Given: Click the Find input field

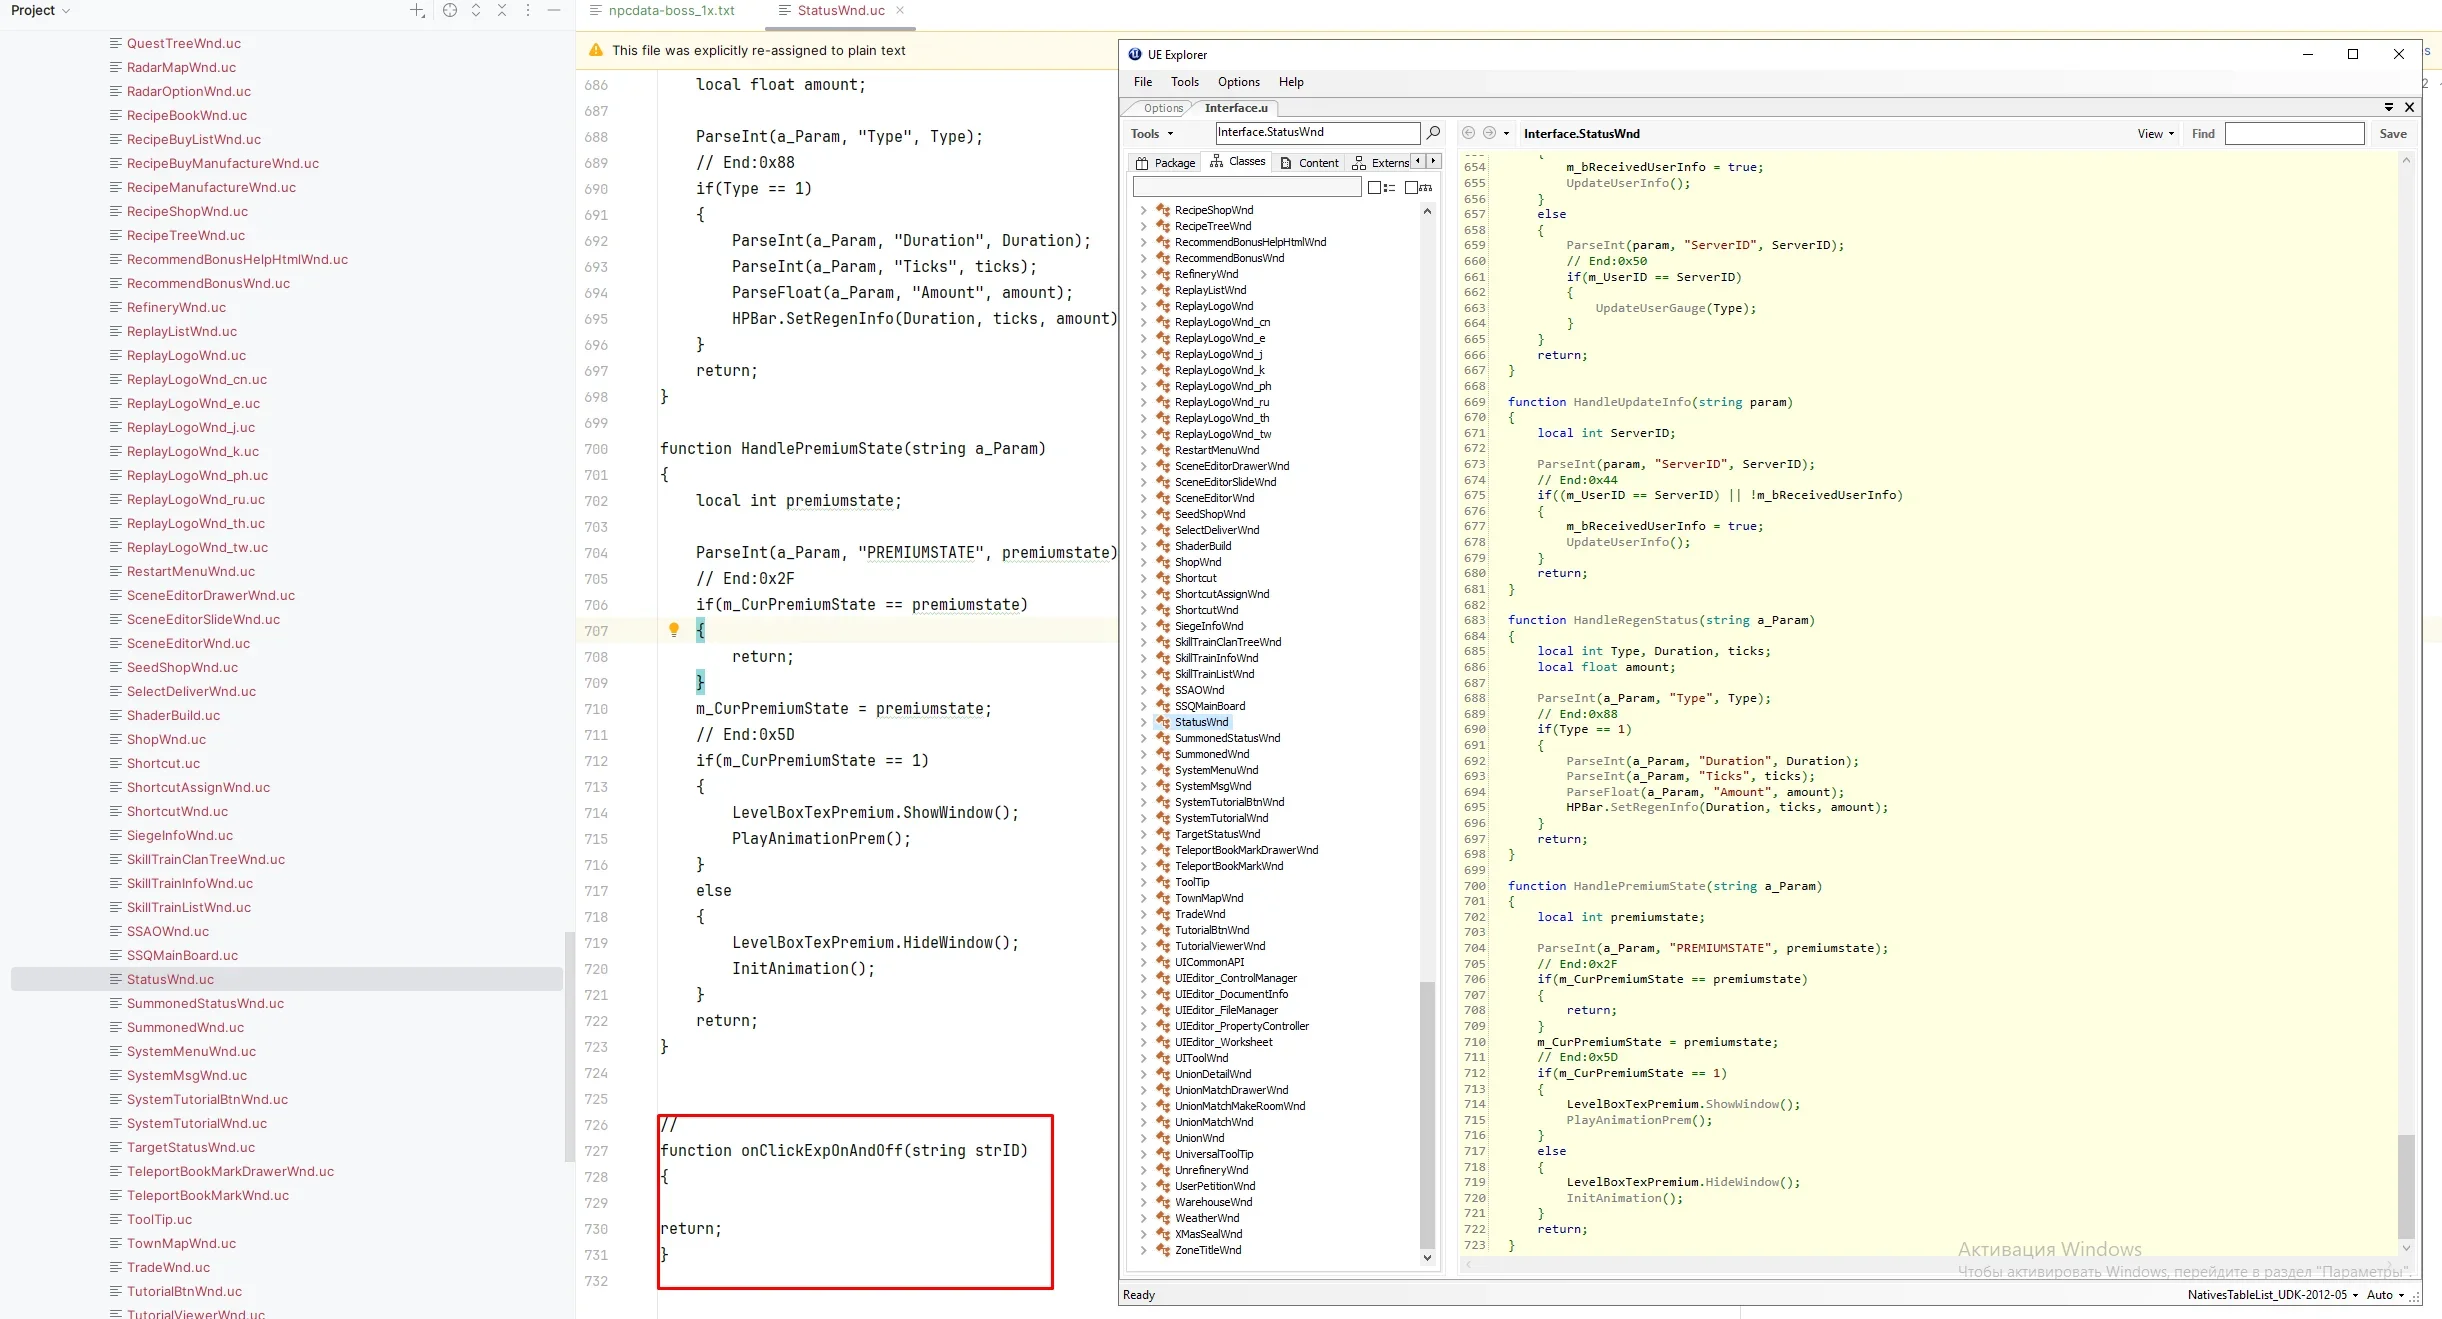Looking at the screenshot, I should [2293, 133].
